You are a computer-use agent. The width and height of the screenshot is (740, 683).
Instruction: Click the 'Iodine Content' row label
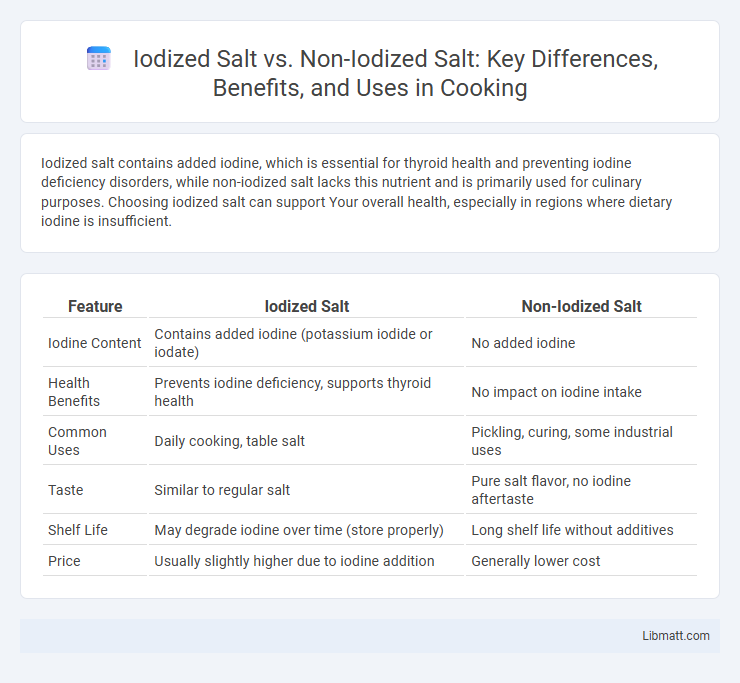point(94,343)
